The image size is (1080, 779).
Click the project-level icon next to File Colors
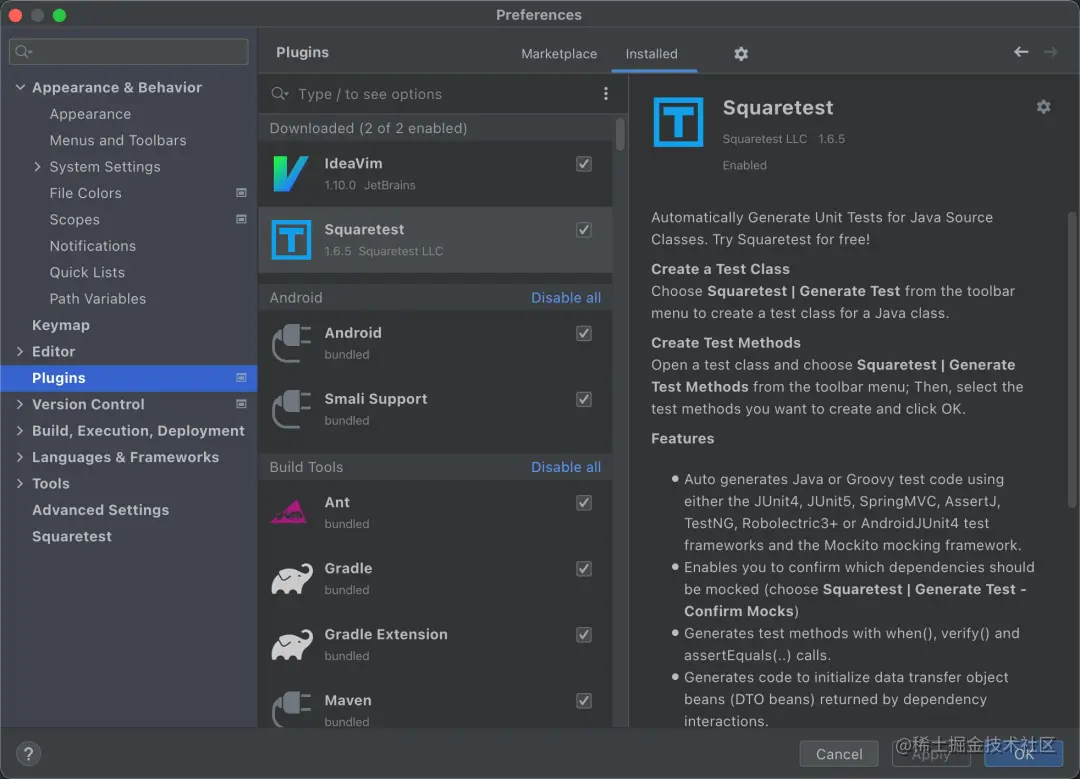click(241, 193)
